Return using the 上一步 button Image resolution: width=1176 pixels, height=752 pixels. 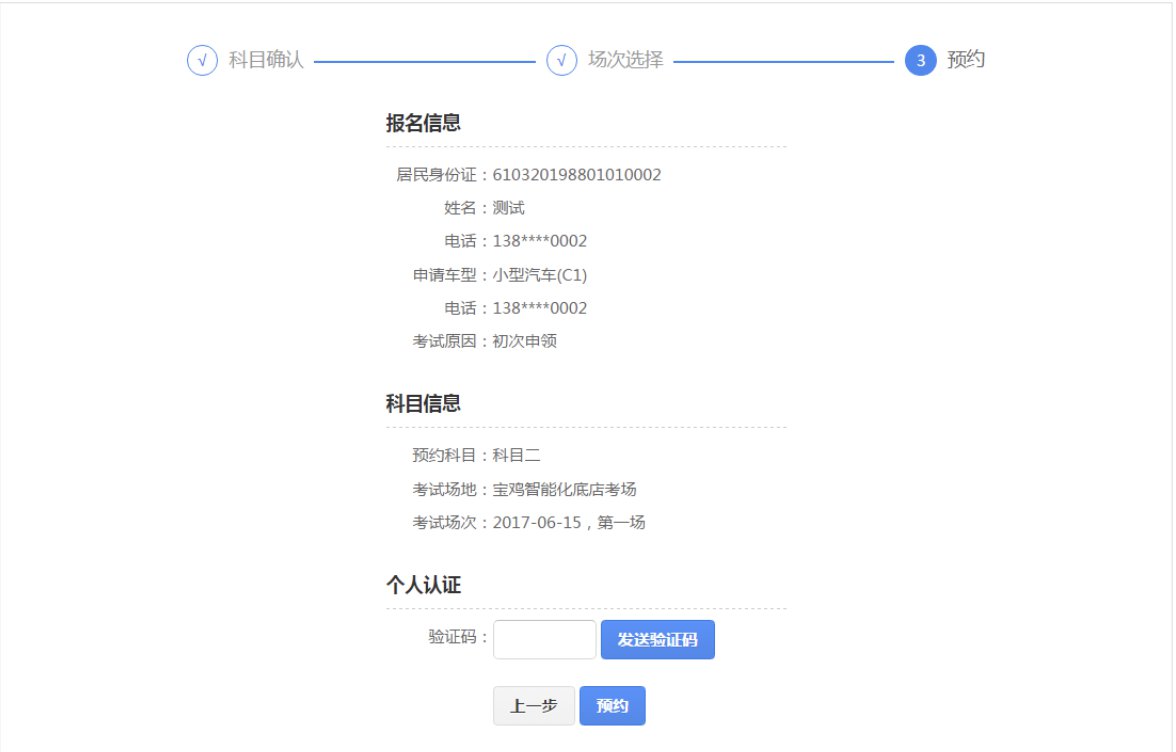(x=534, y=706)
